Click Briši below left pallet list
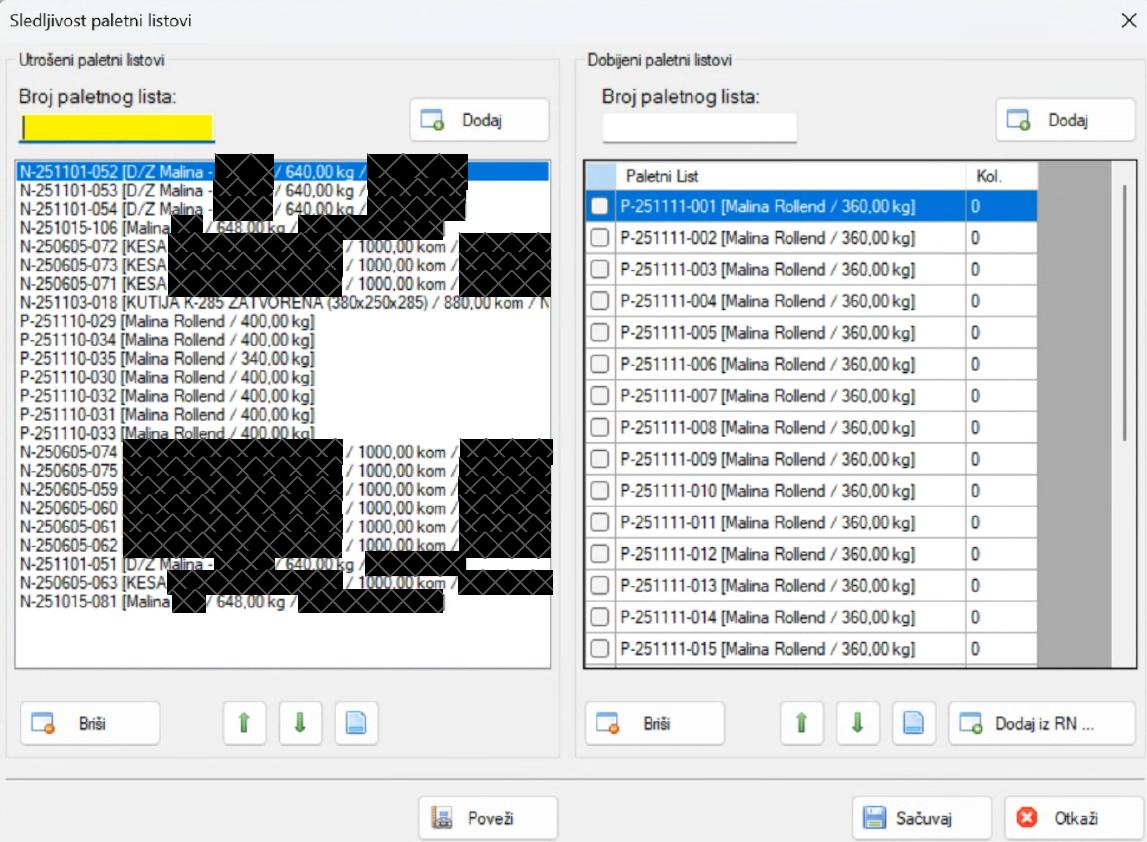The width and height of the screenshot is (1147, 842). click(x=90, y=724)
